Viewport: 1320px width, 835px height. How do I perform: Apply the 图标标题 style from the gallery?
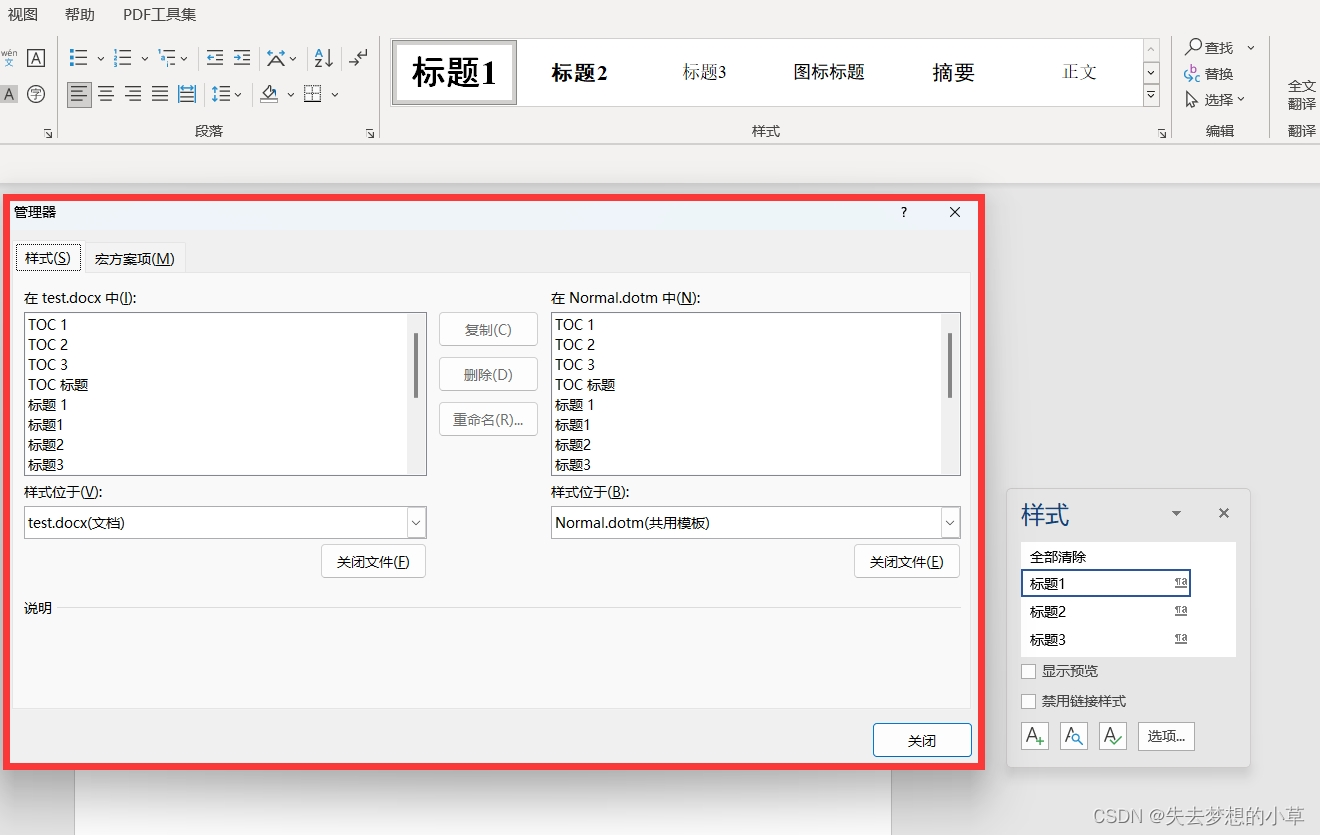point(829,72)
